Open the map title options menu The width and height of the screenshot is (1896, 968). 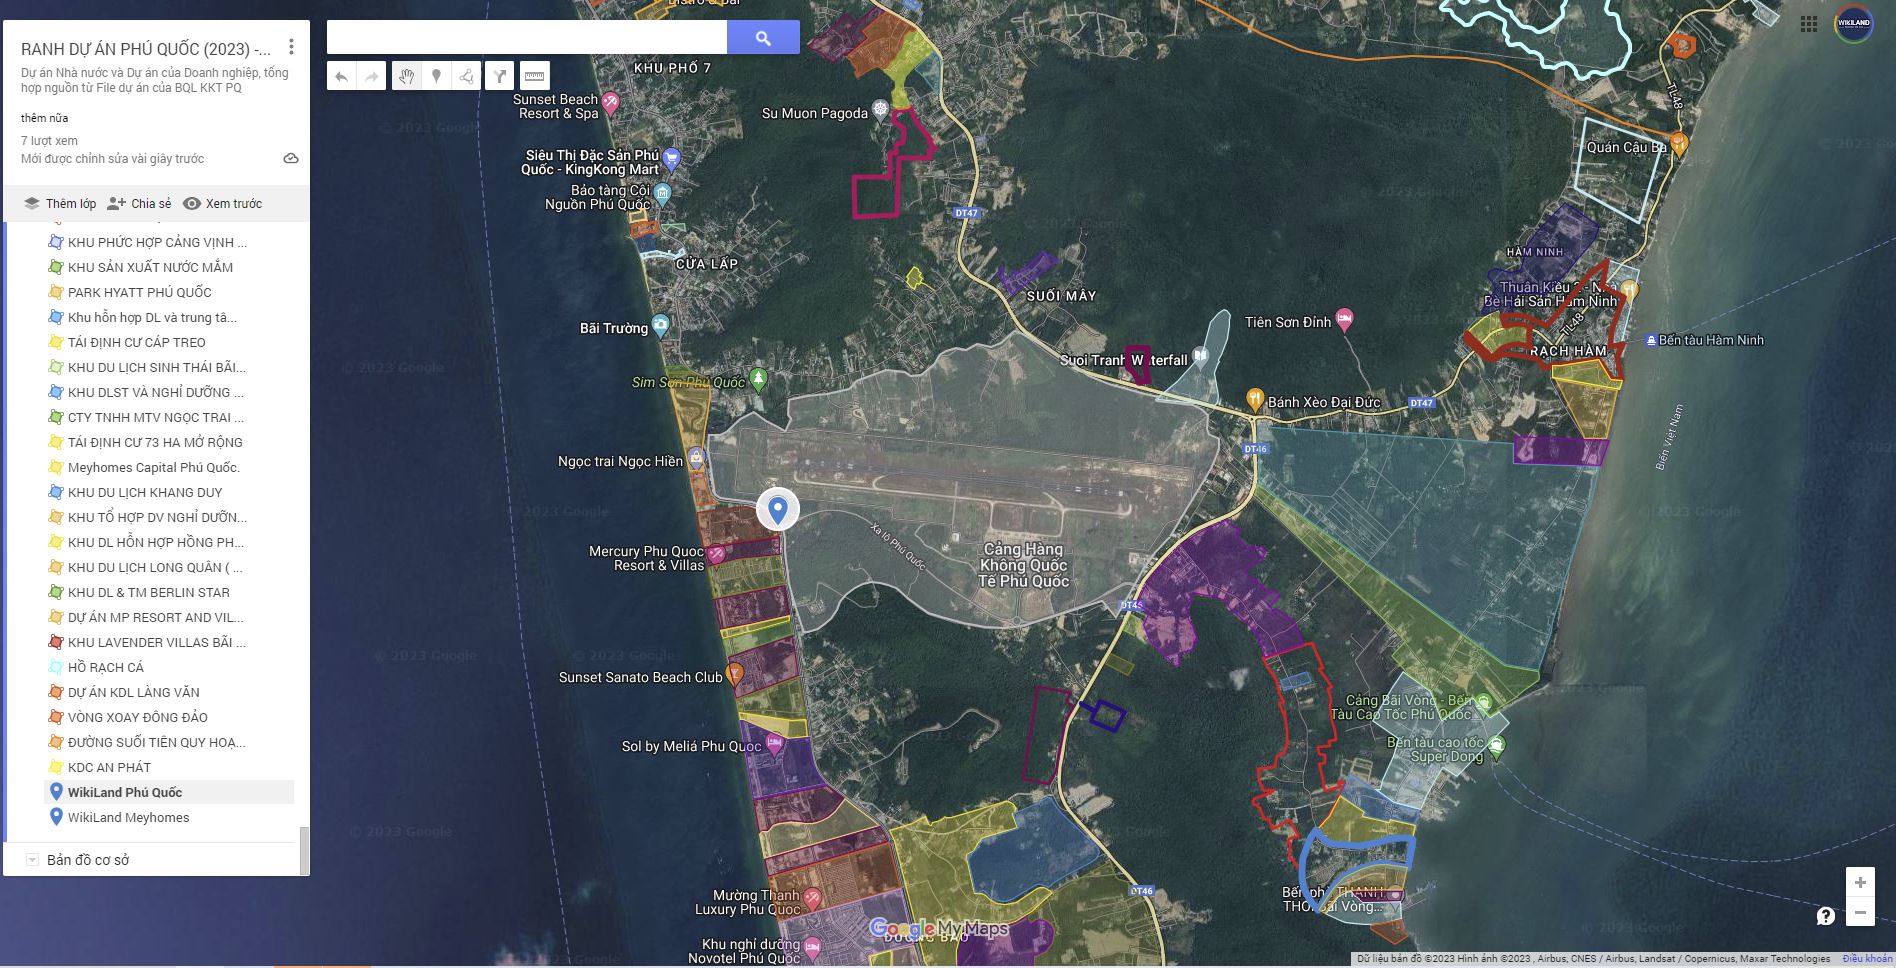(291, 47)
